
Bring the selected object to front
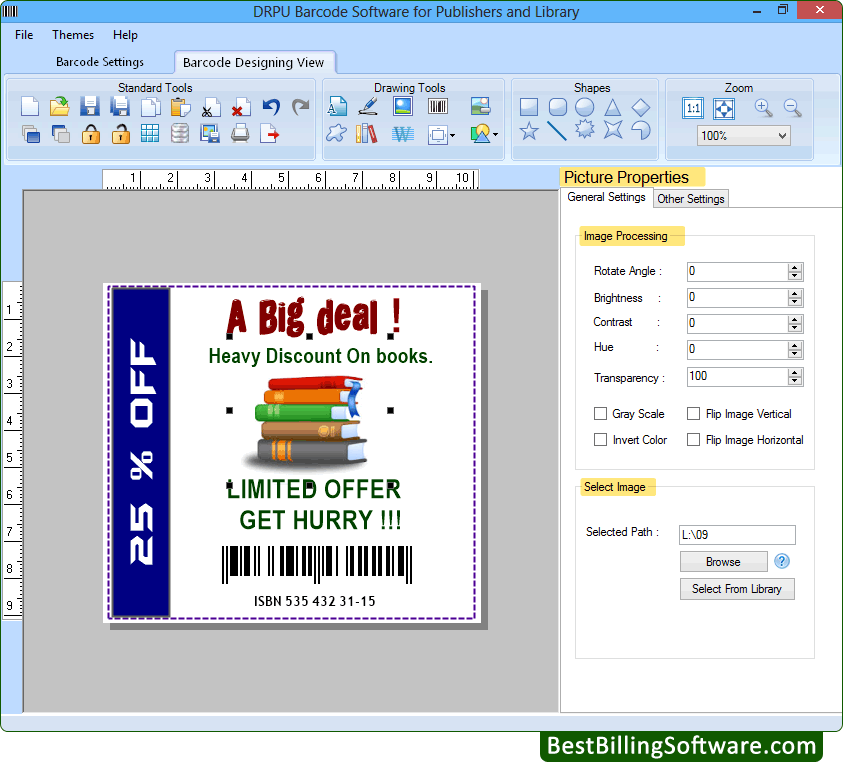point(30,133)
